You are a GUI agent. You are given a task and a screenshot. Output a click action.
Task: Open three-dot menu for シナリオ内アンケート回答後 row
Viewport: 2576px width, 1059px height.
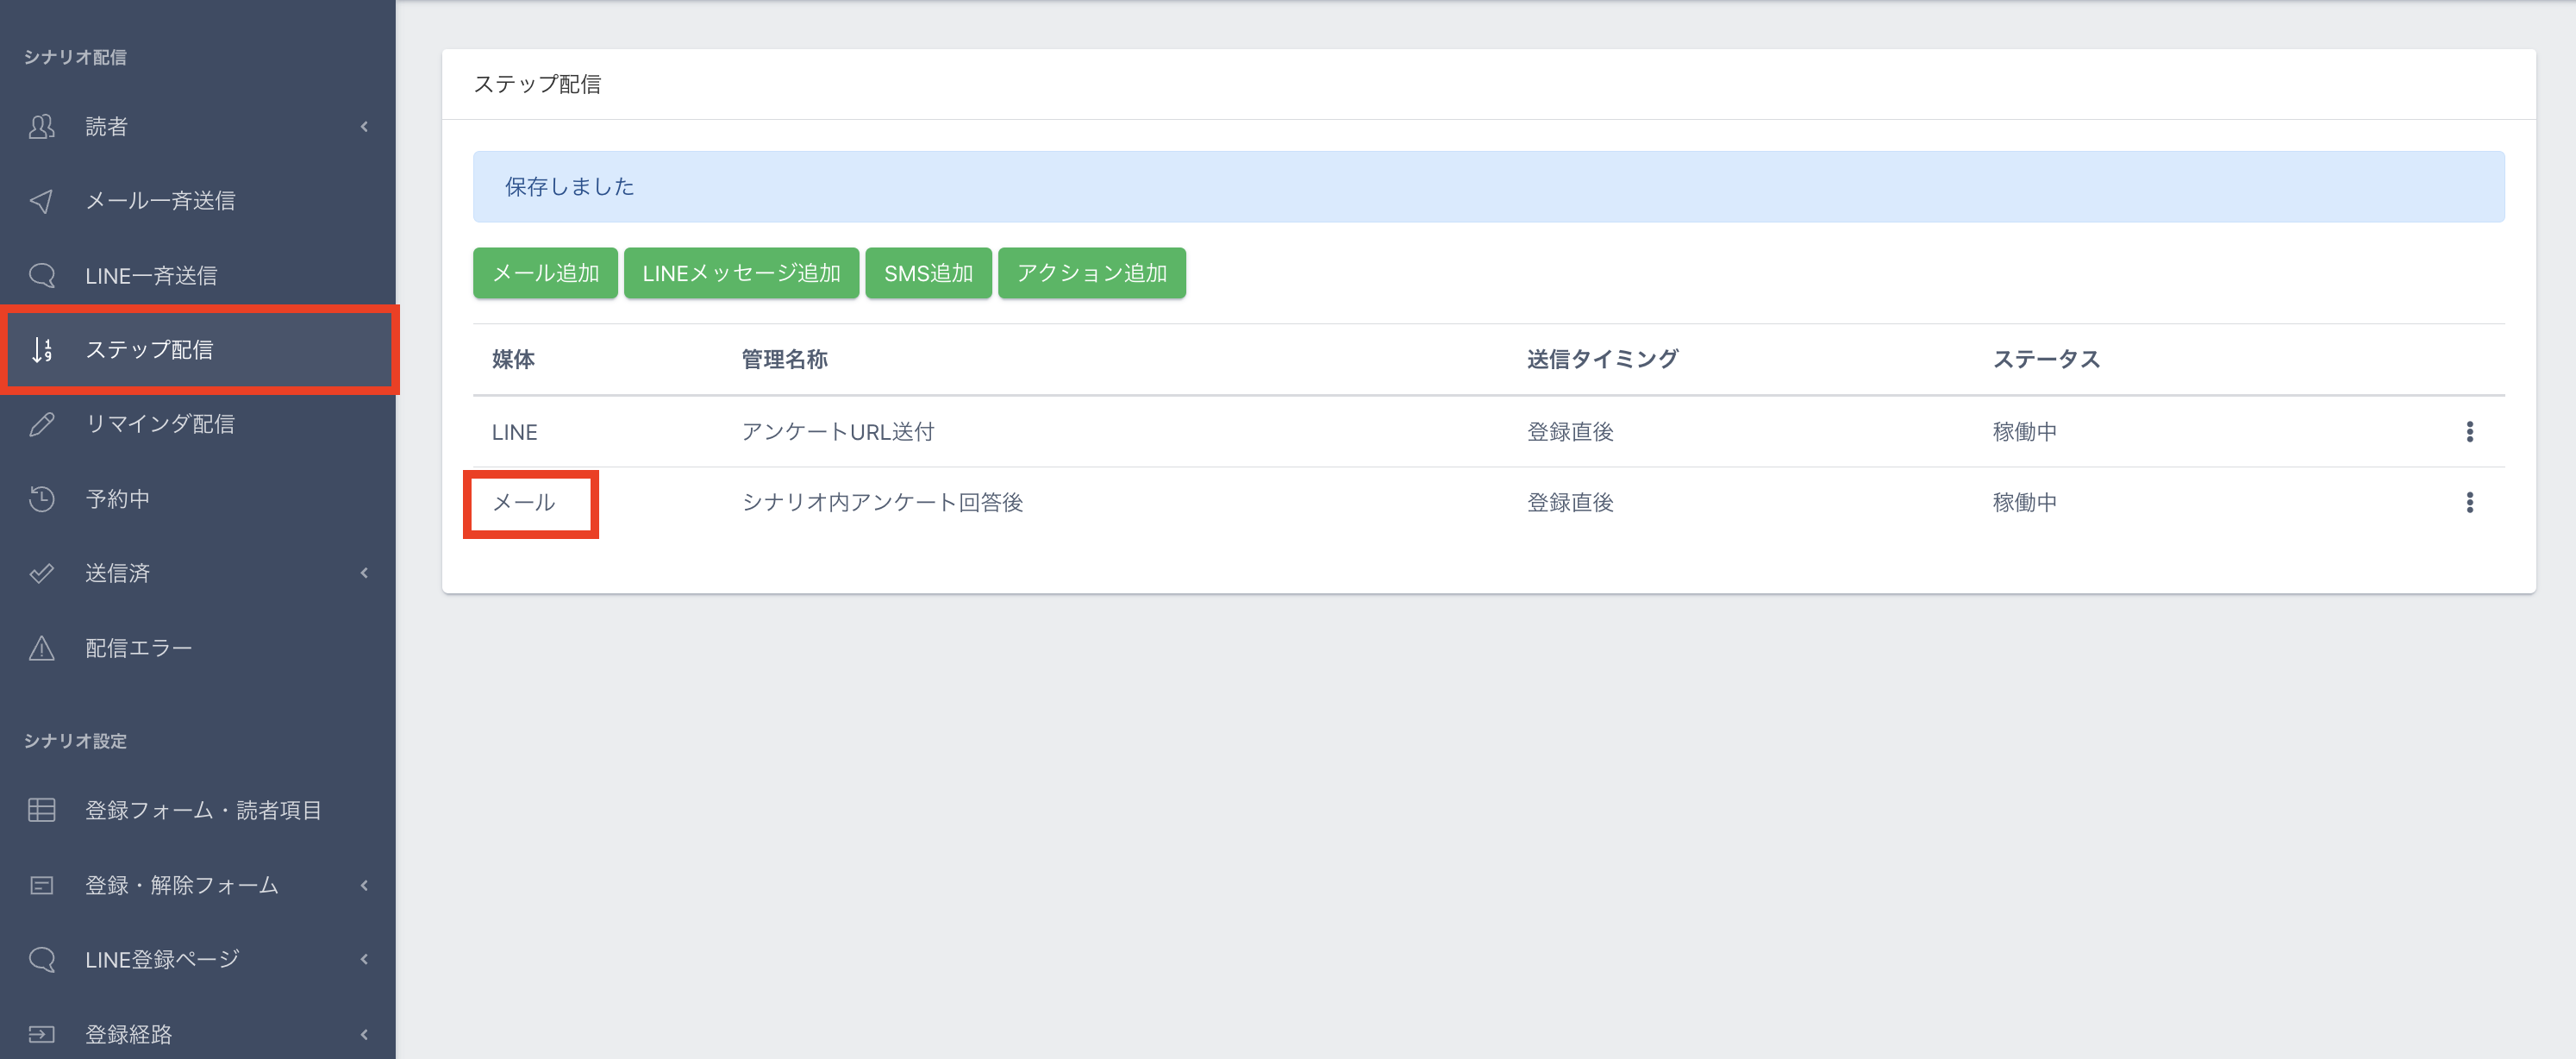(2469, 502)
